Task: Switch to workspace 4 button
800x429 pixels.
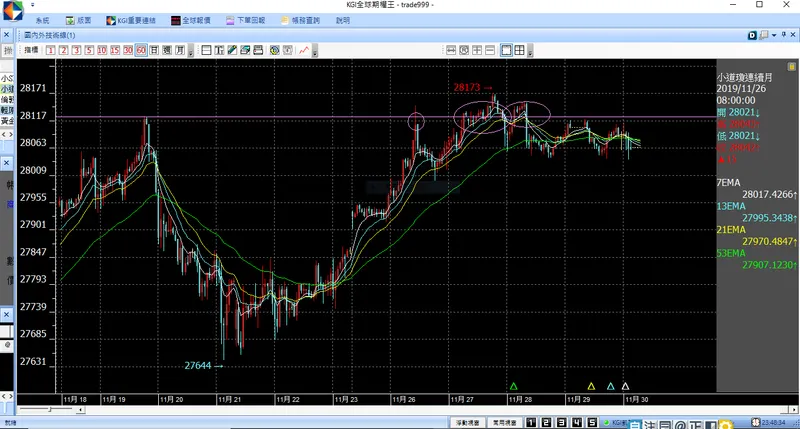Action: coord(577,422)
